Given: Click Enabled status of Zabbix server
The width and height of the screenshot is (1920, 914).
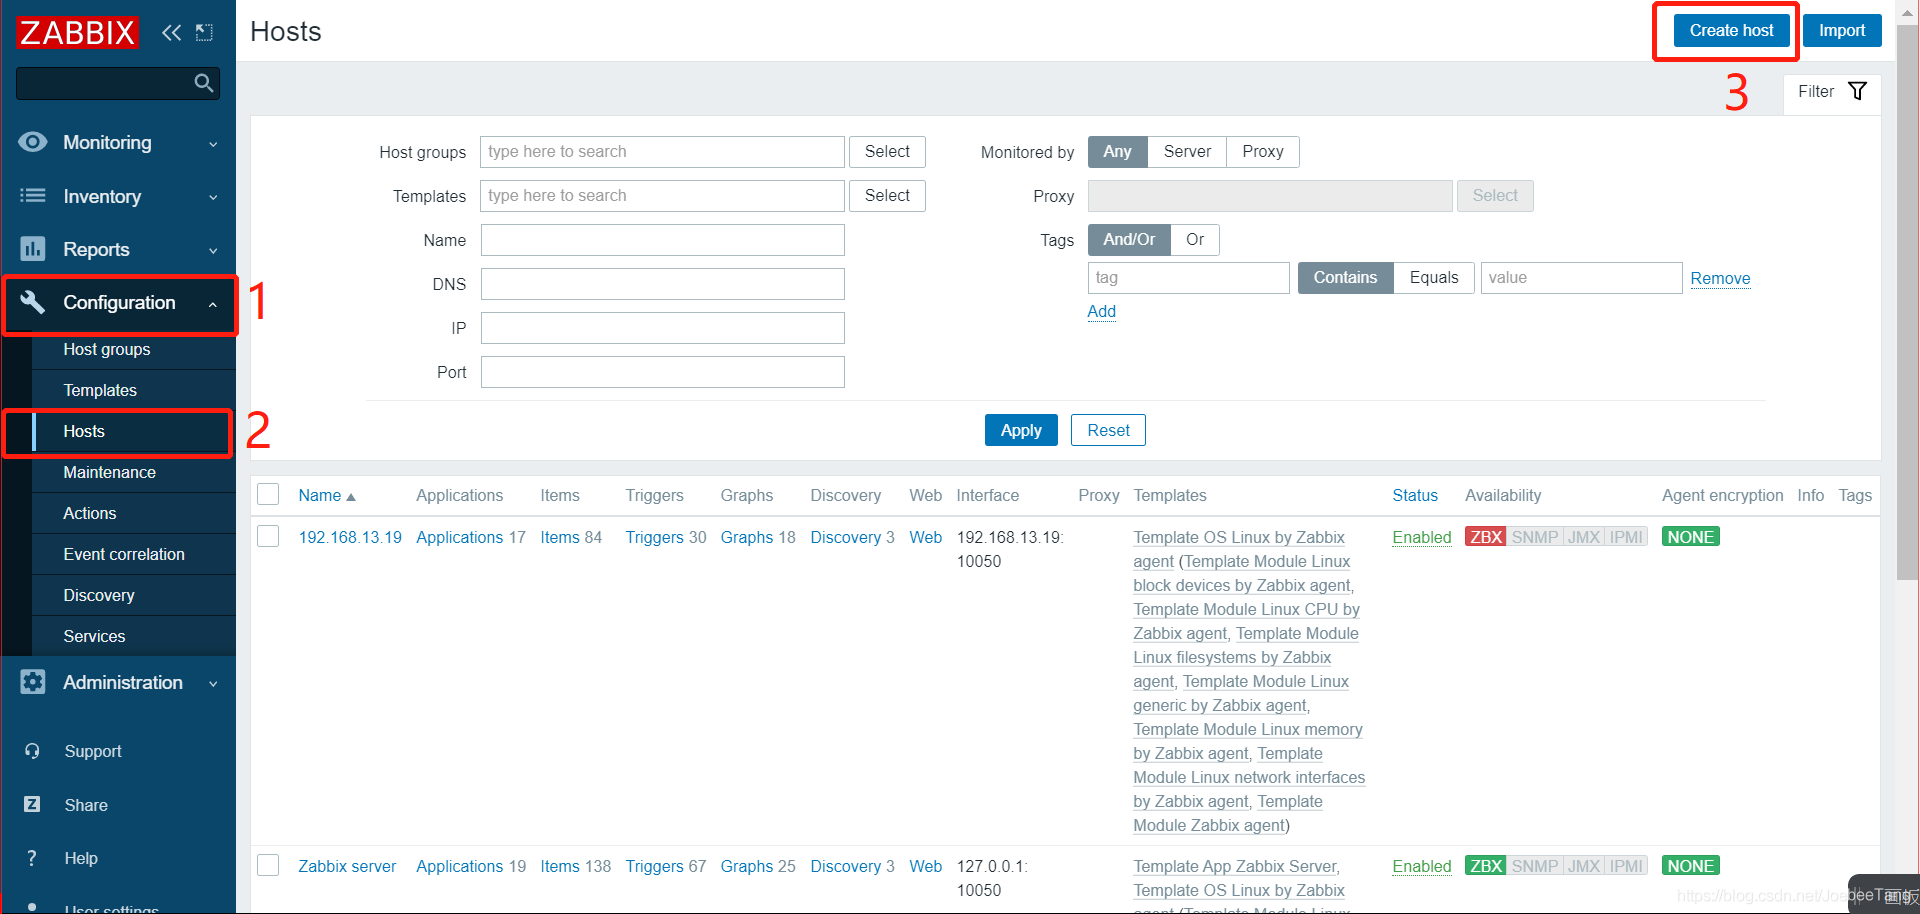Looking at the screenshot, I should tap(1421, 866).
